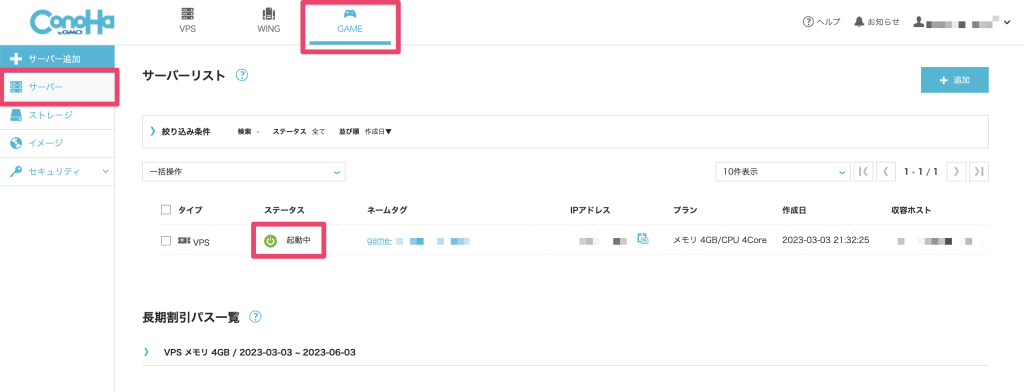Switch to the VPS tab

click(187, 21)
